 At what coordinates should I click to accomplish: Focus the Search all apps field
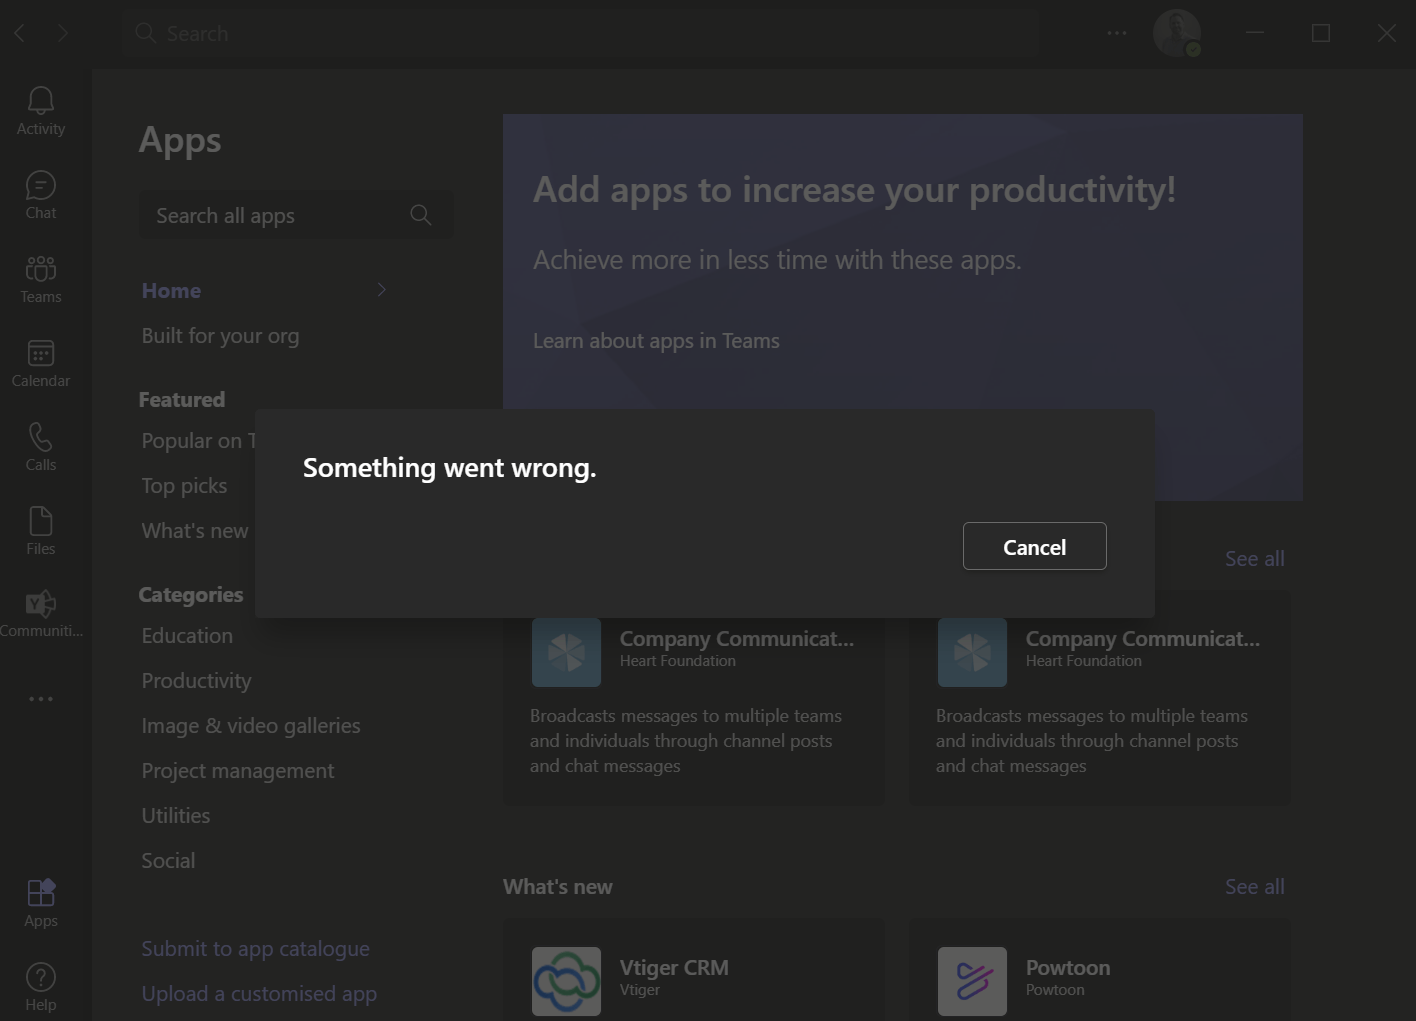(295, 215)
